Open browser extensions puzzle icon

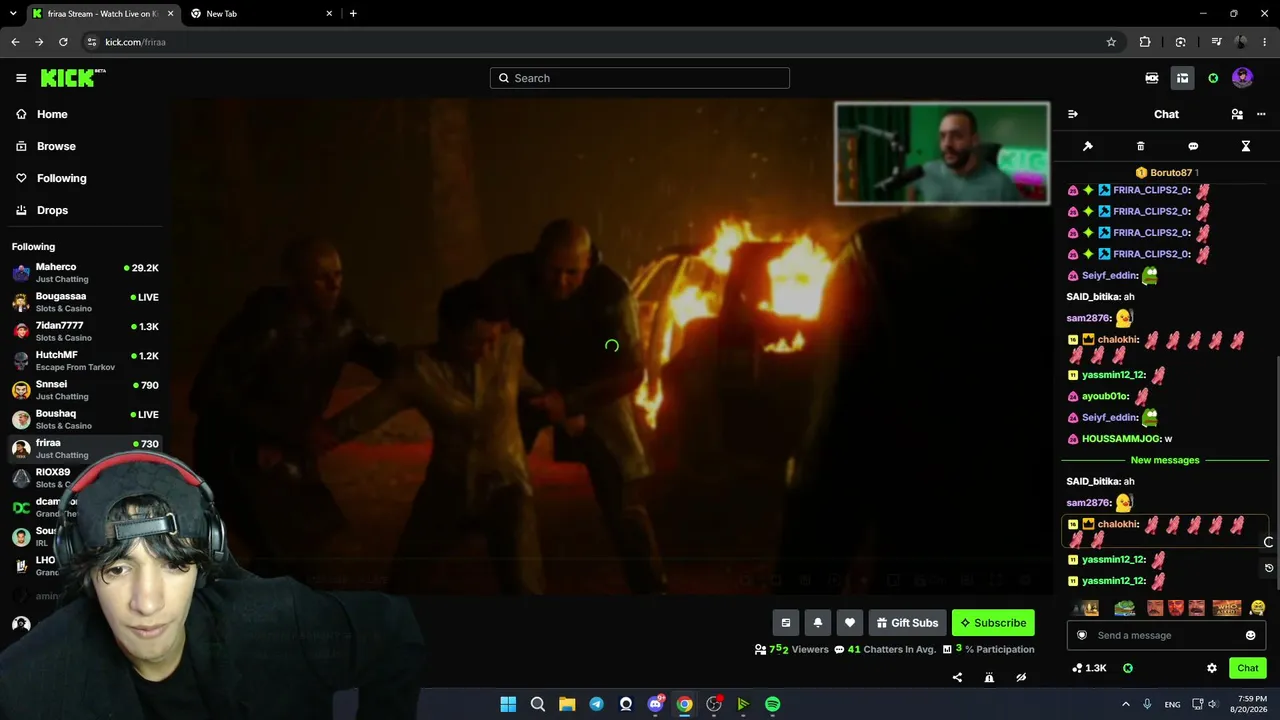(1145, 42)
